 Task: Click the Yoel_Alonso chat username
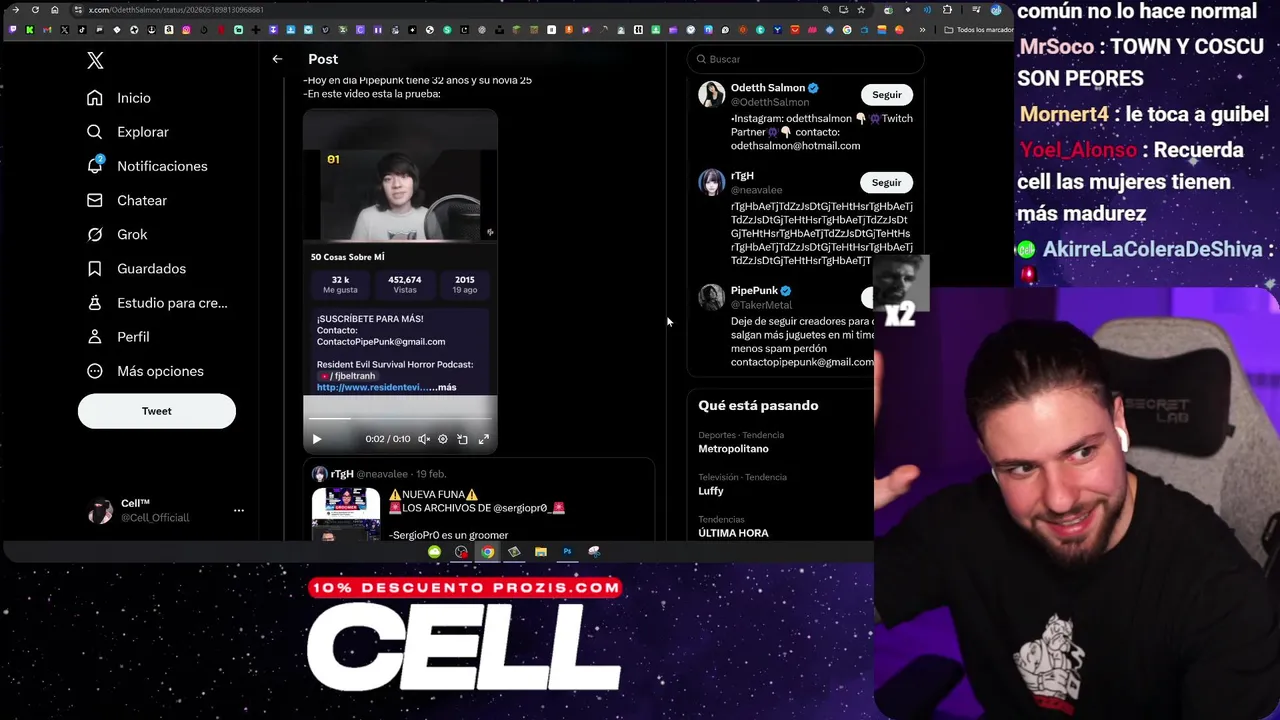tap(1078, 150)
